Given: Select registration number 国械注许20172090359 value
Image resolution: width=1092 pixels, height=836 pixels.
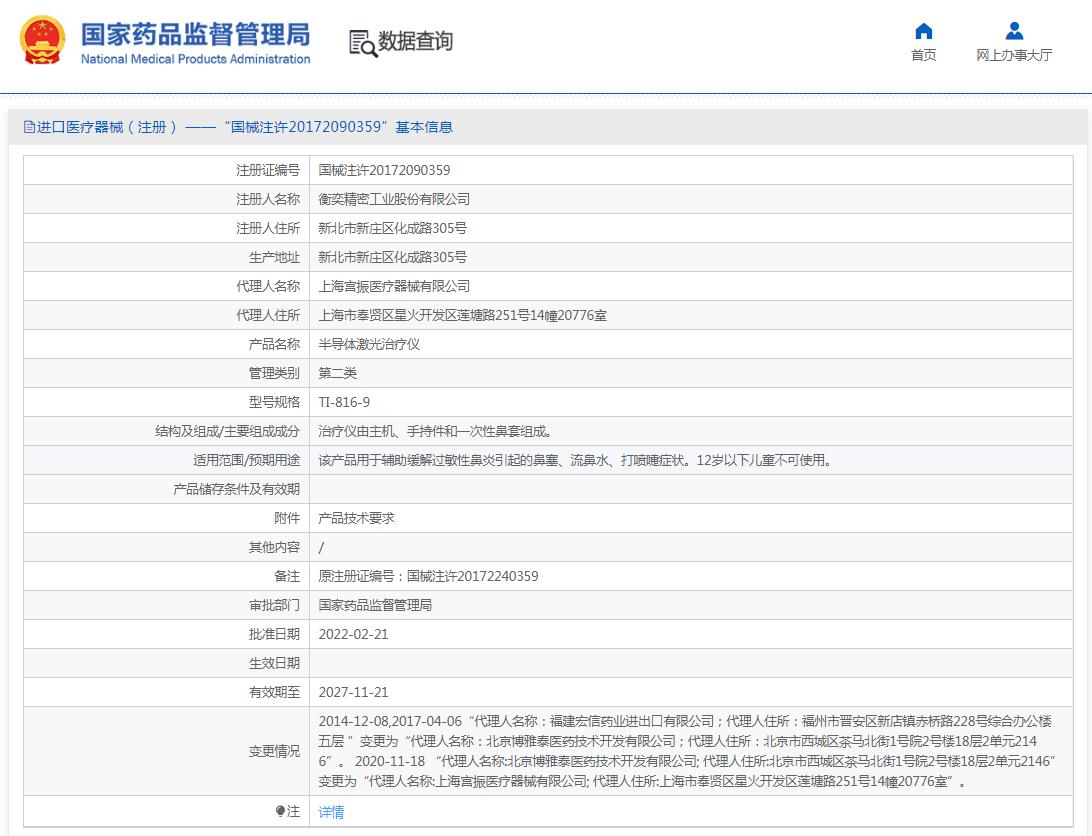Looking at the screenshot, I should 384,170.
